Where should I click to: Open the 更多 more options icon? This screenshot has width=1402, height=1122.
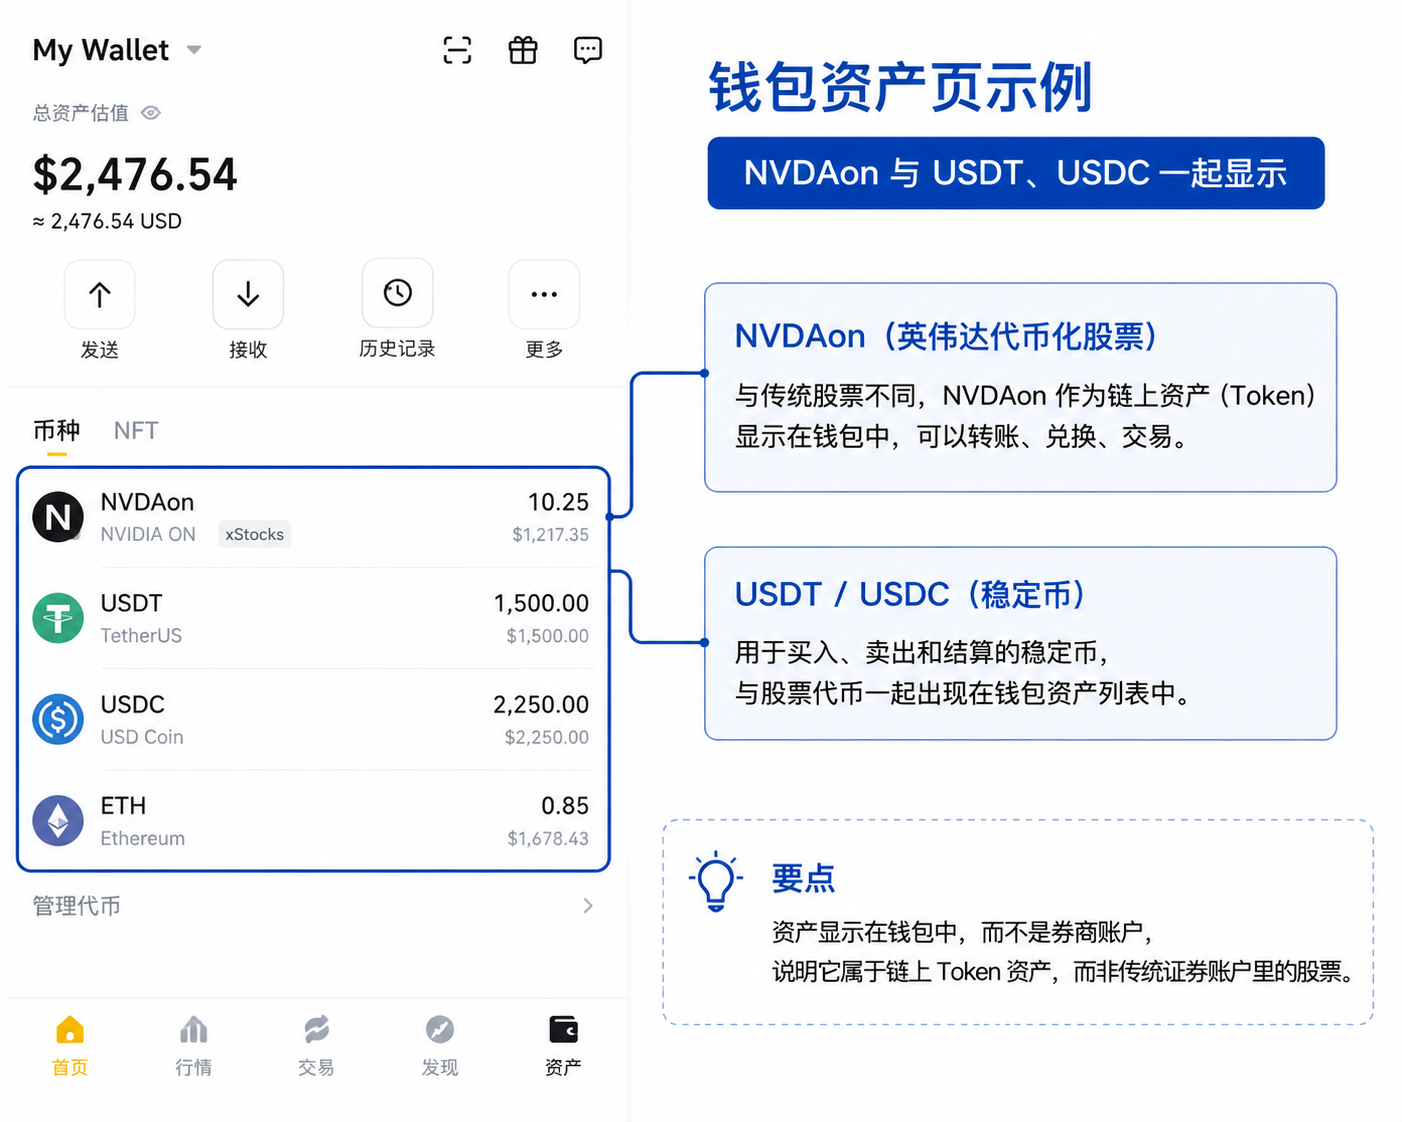coord(544,294)
